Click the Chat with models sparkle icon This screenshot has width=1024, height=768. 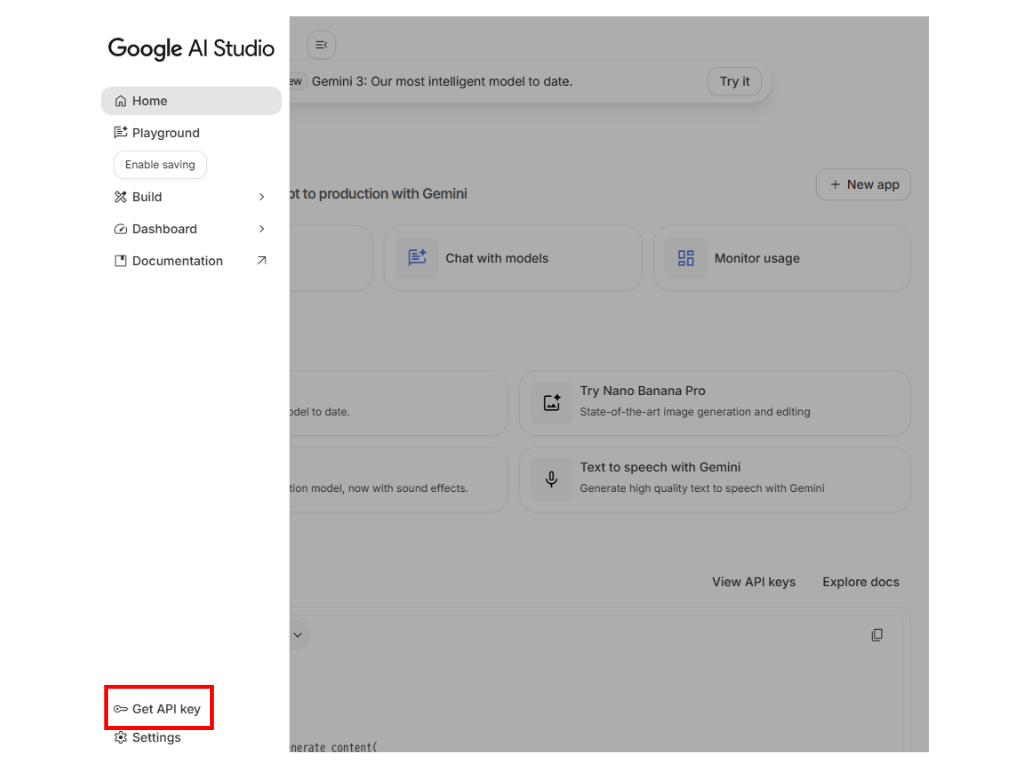417,258
